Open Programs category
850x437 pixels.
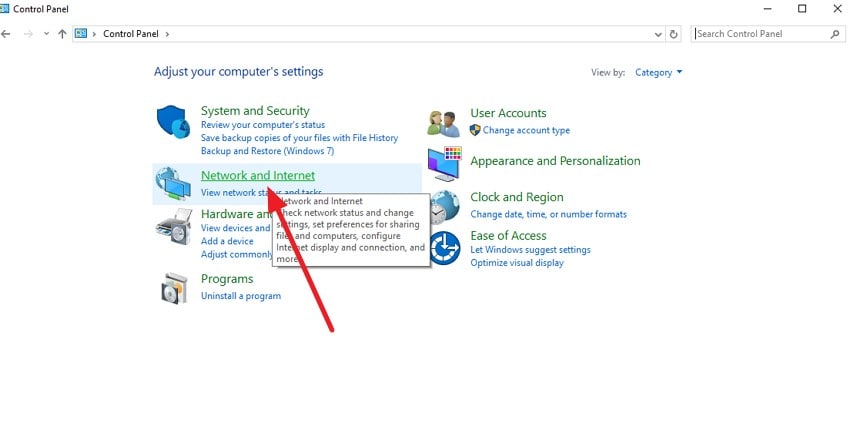pos(227,279)
